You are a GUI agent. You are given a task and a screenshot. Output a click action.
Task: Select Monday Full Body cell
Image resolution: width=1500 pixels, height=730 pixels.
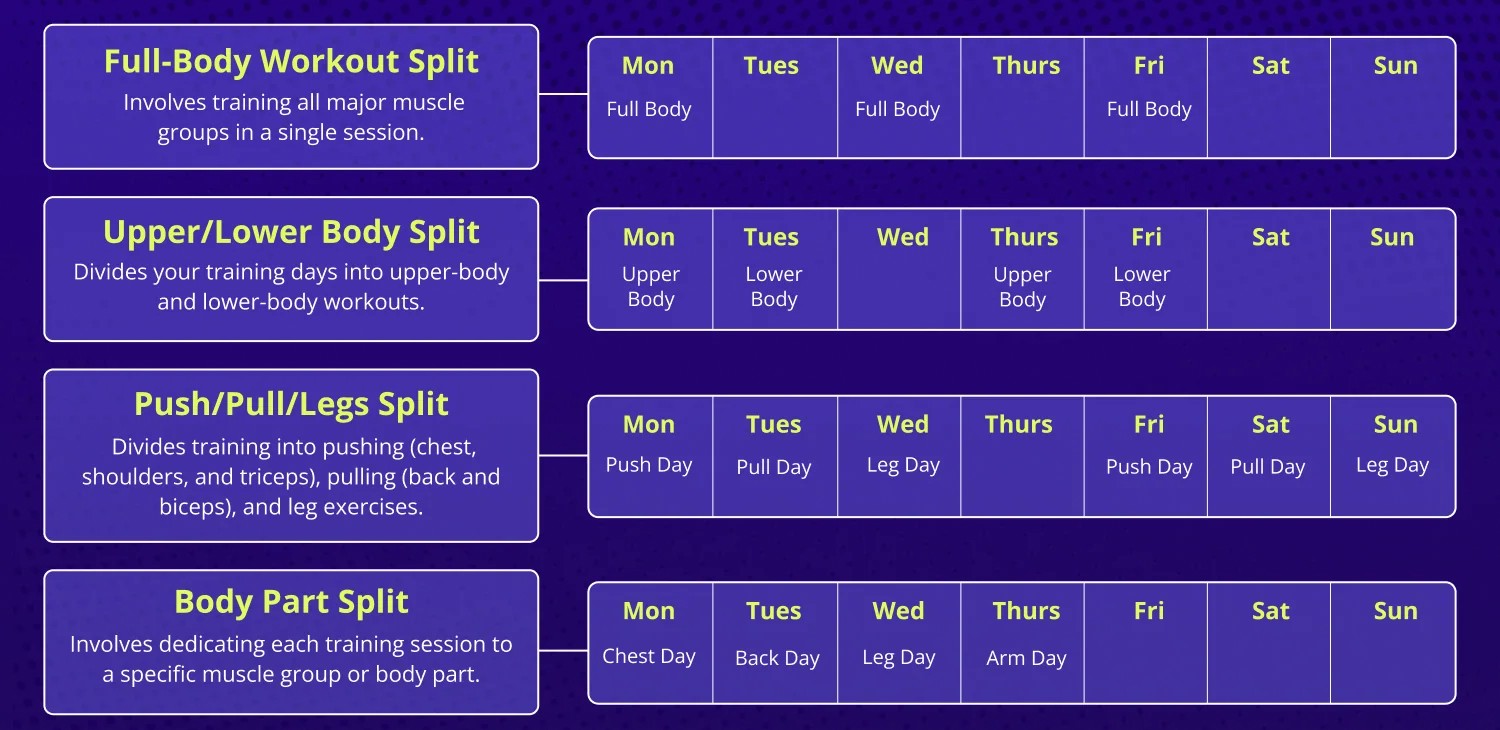pos(650,98)
